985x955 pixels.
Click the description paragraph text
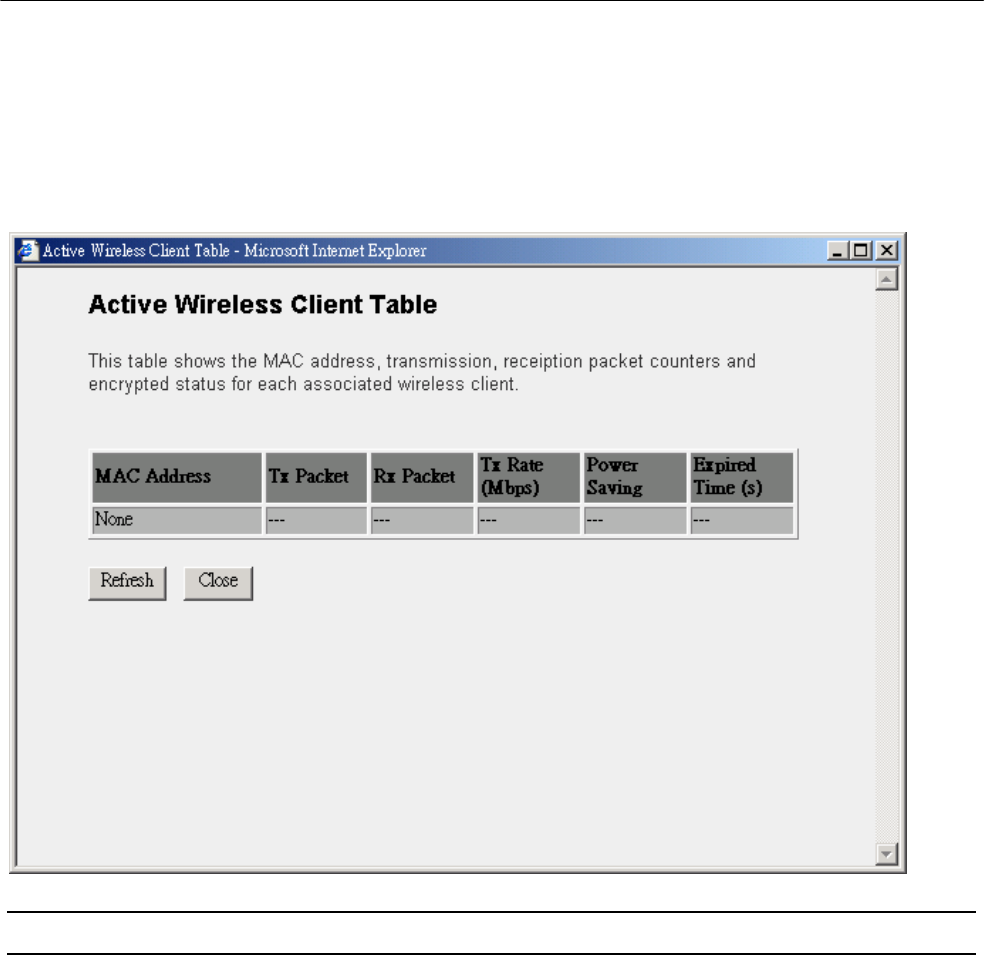click(x=422, y=373)
